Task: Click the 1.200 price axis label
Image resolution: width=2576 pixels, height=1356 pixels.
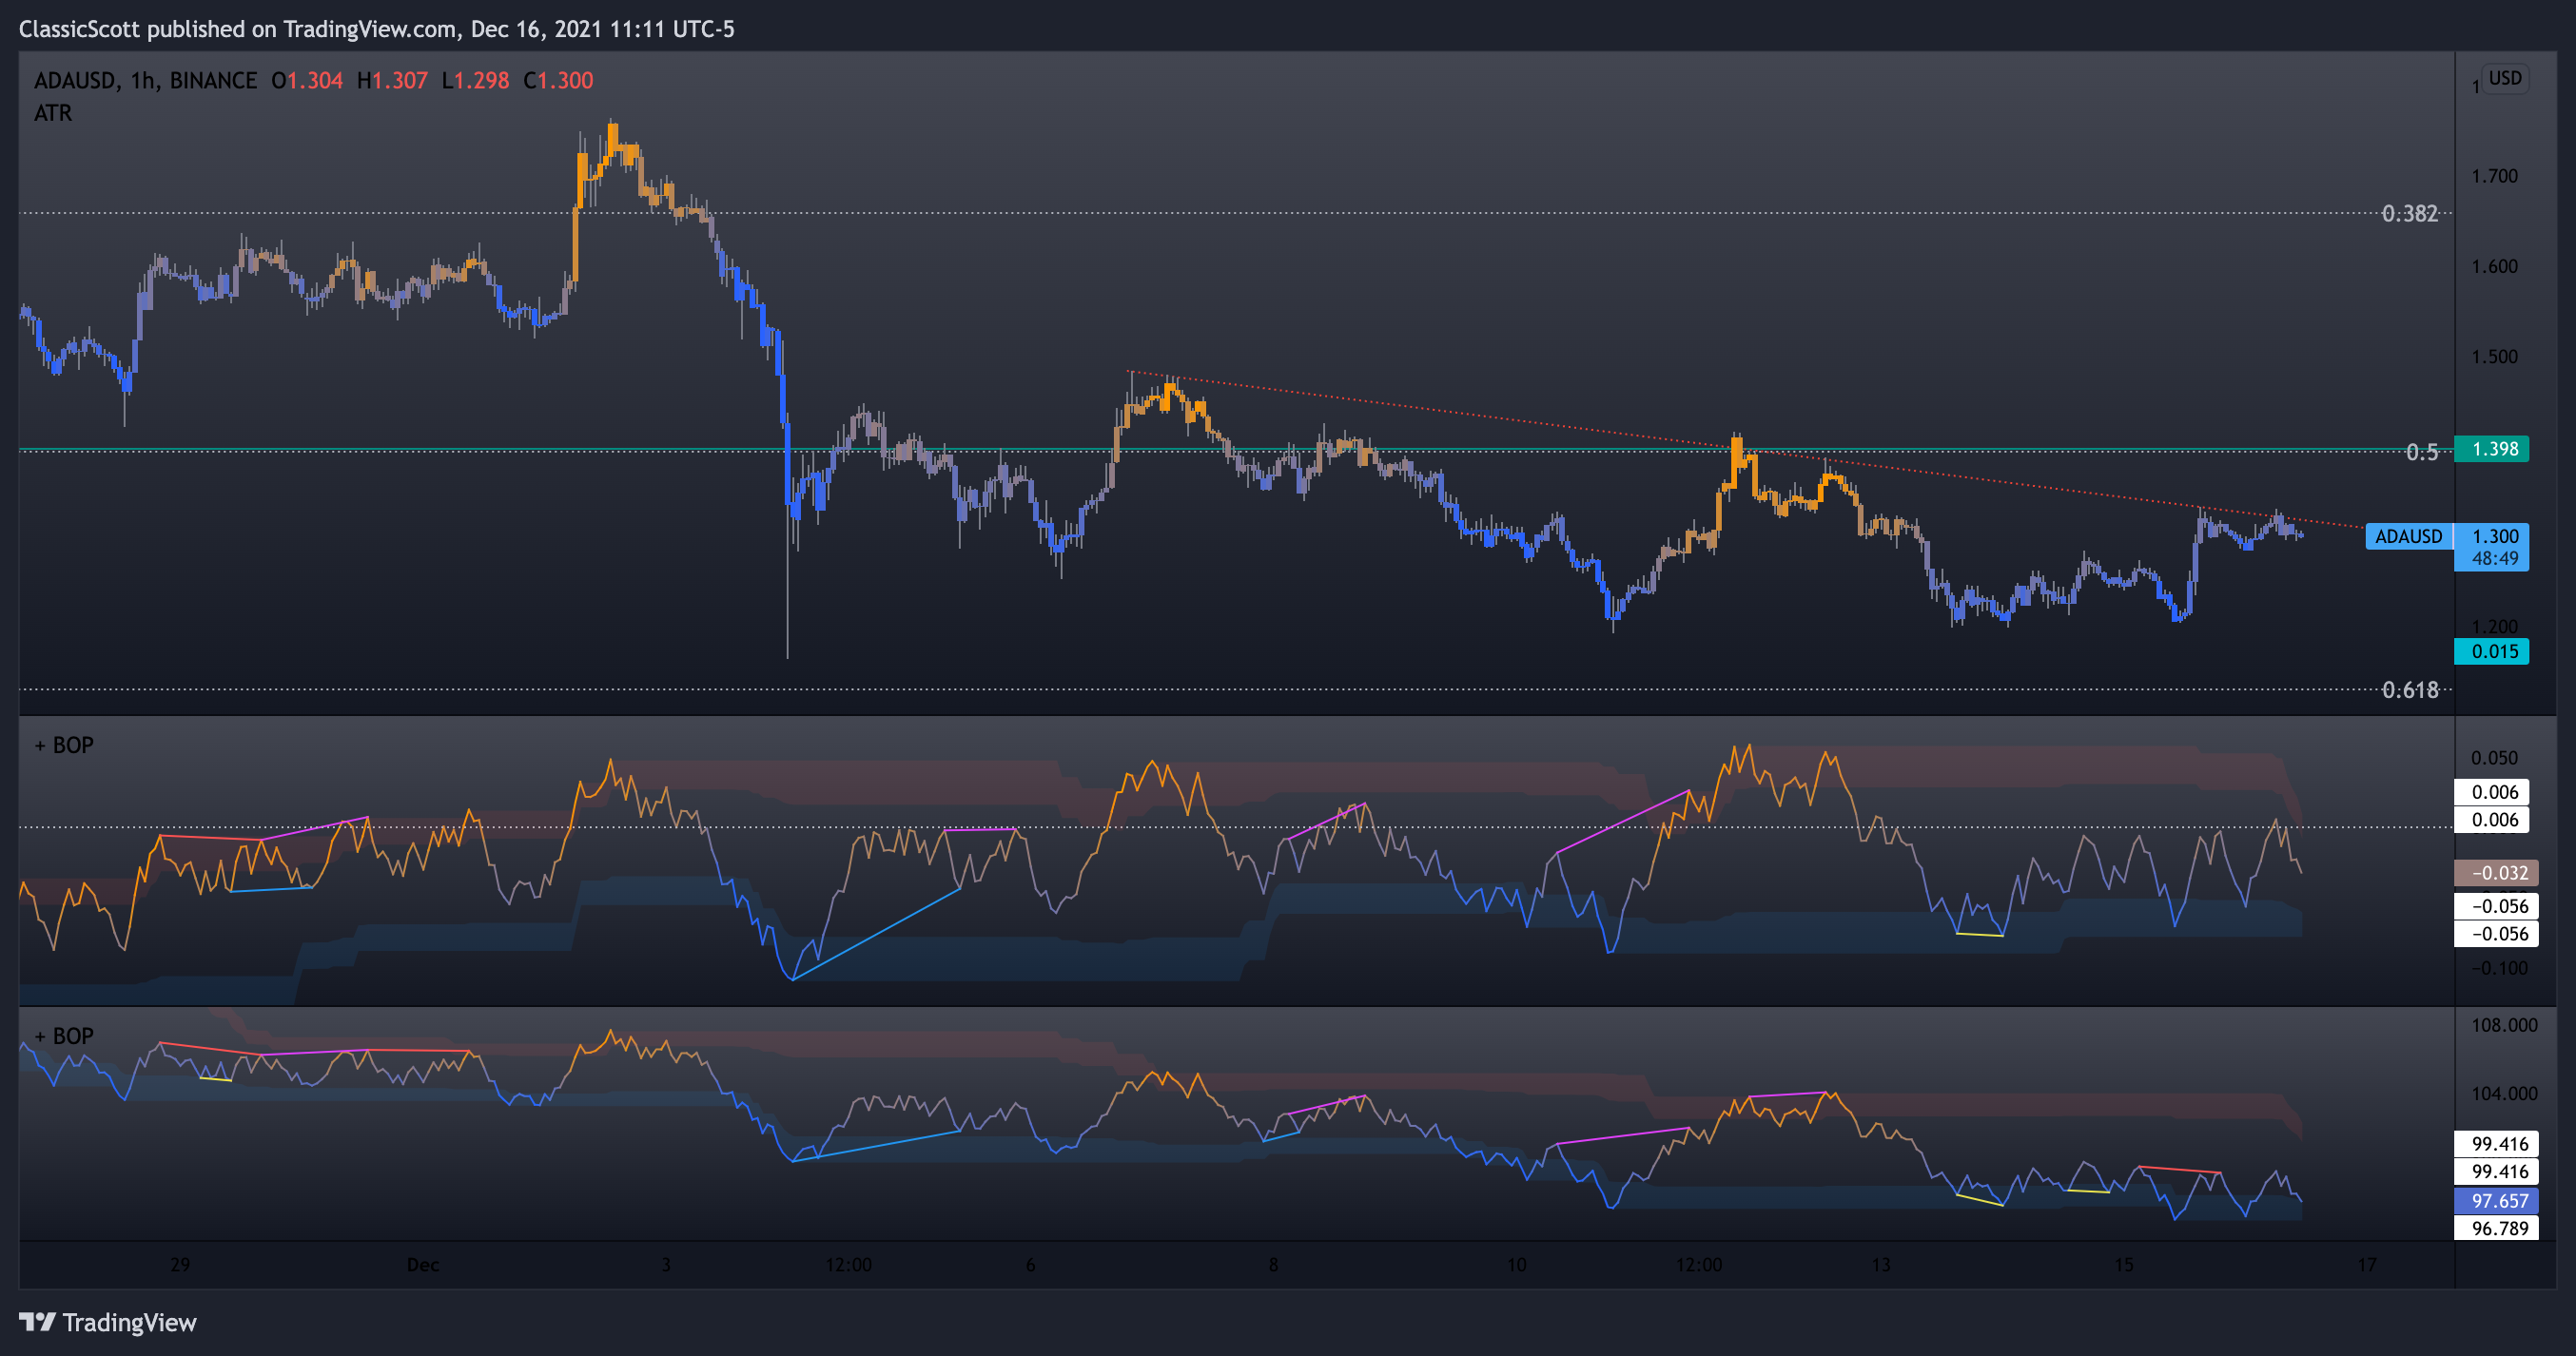Action: coord(2494,627)
